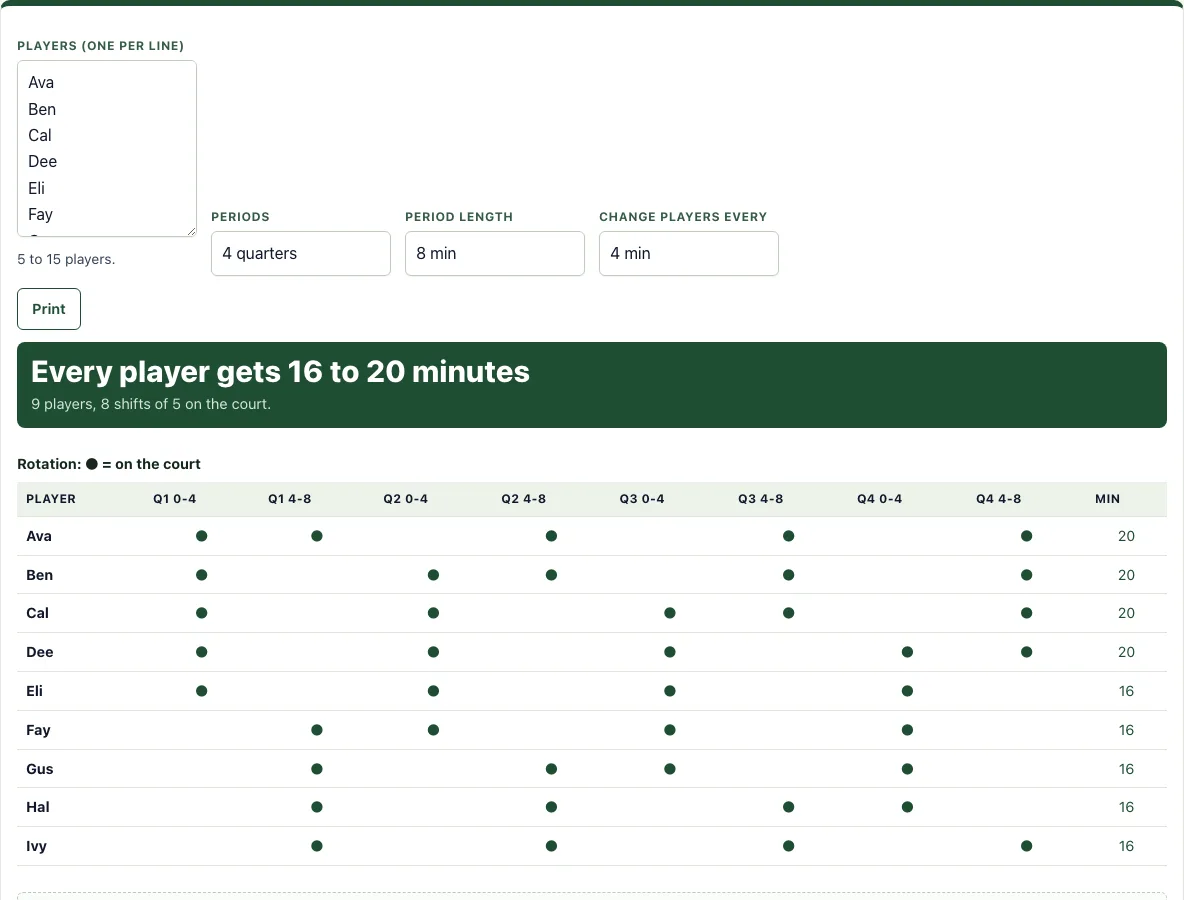Image resolution: width=1184 pixels, height=900 pixels.
Task: Click Ben's on-court dot for Q2 0-4
Action: pos(433,575)
